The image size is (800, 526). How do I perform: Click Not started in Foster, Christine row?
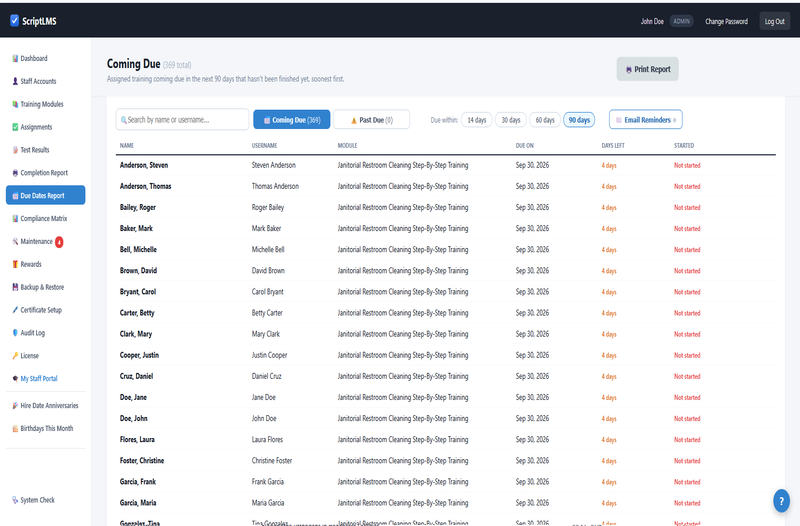(687, 461)
